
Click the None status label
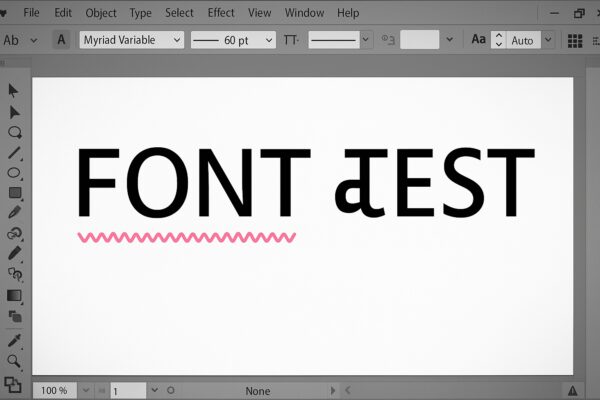258,391
